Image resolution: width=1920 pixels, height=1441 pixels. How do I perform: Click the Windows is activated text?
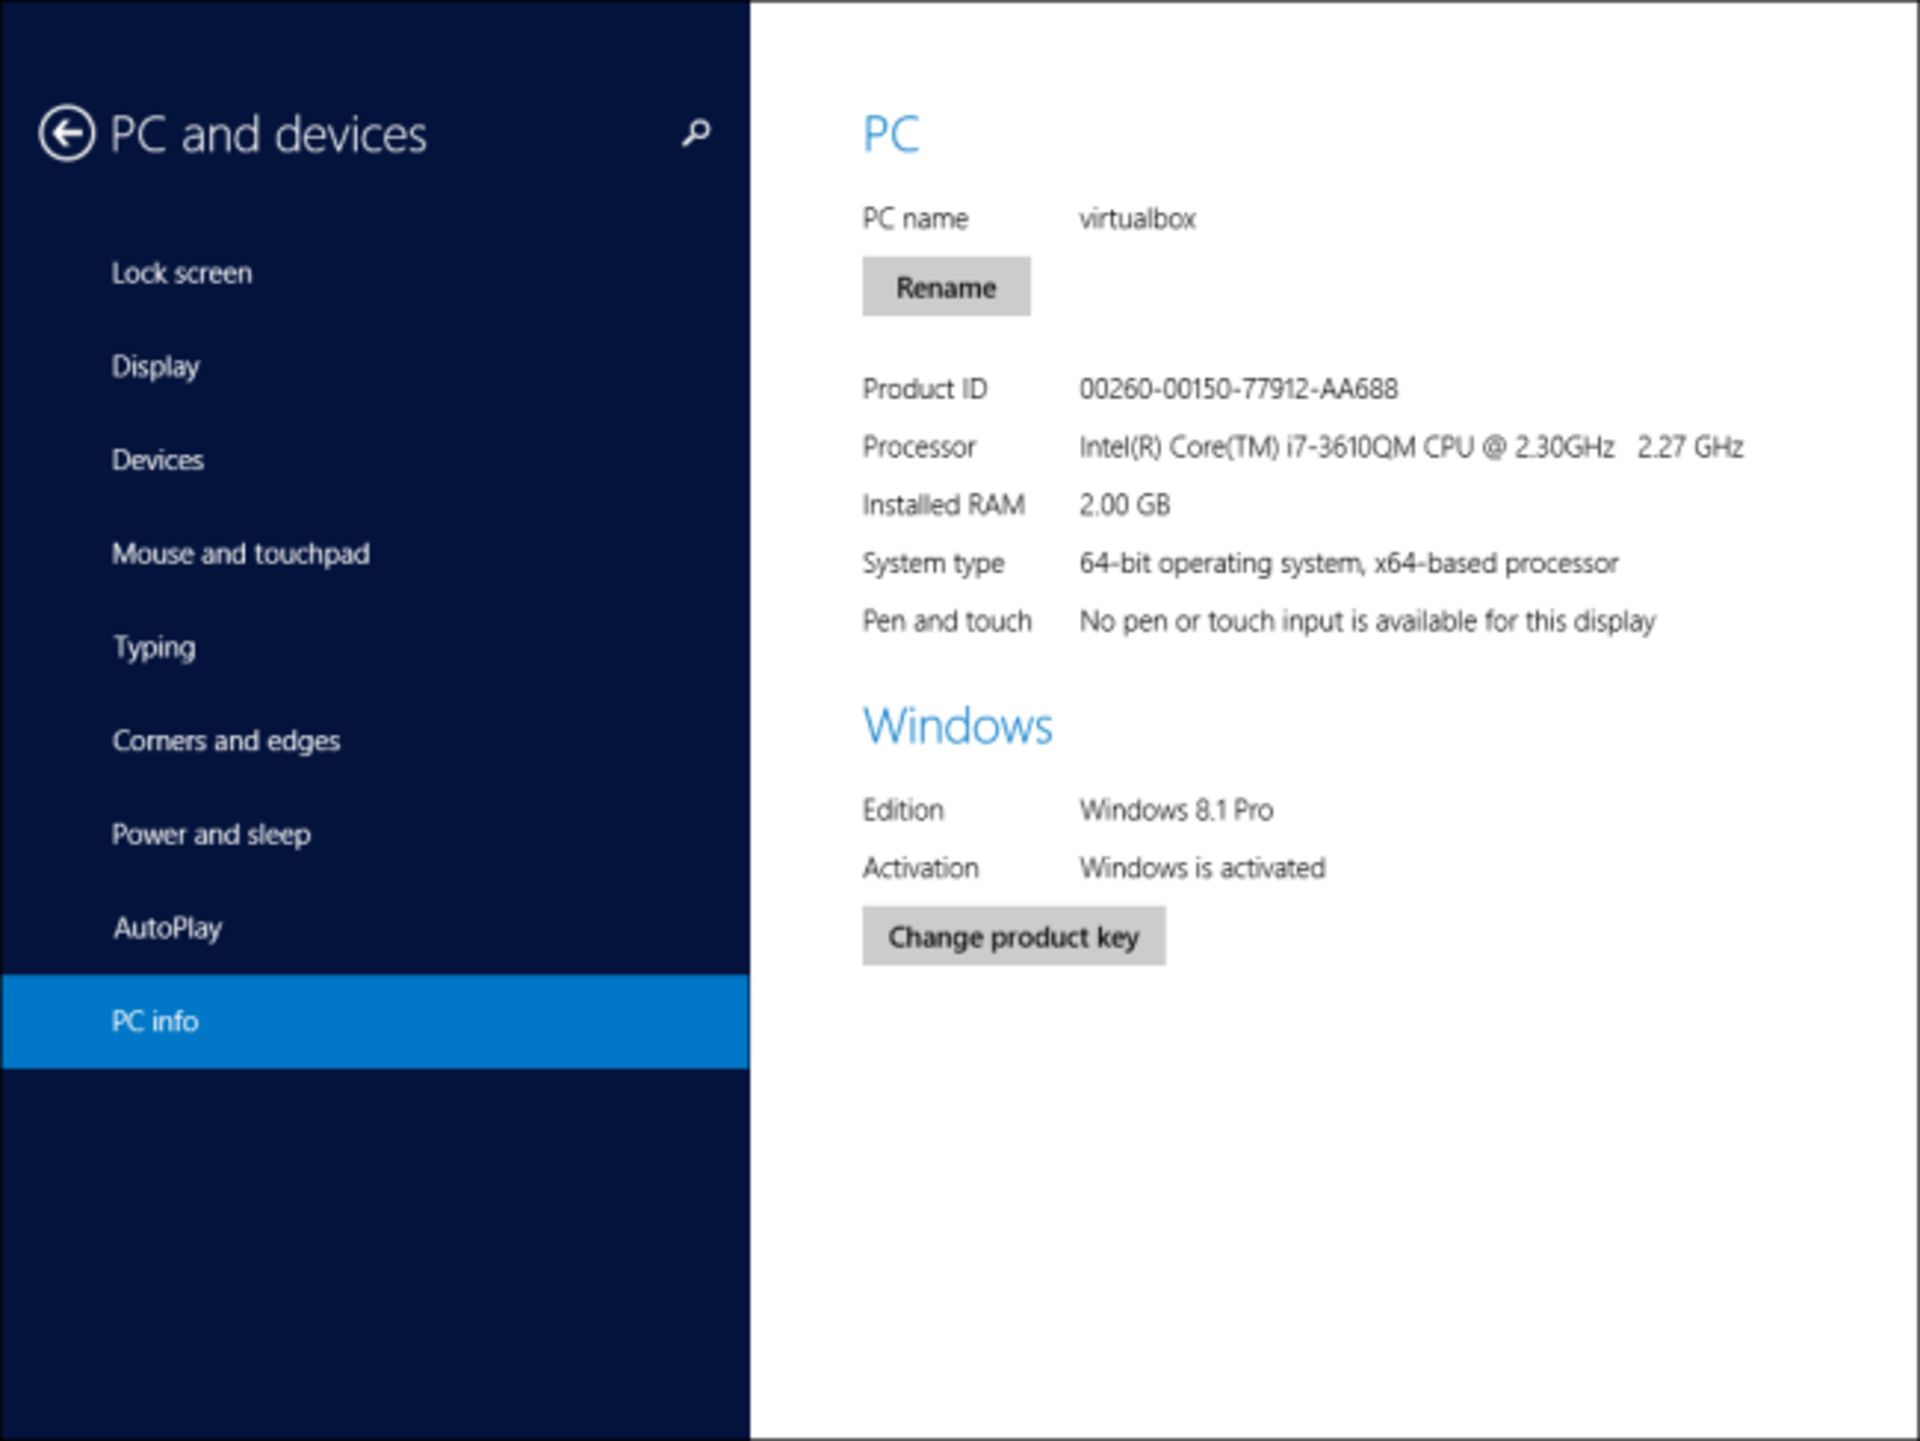[x=1201, y=867]
